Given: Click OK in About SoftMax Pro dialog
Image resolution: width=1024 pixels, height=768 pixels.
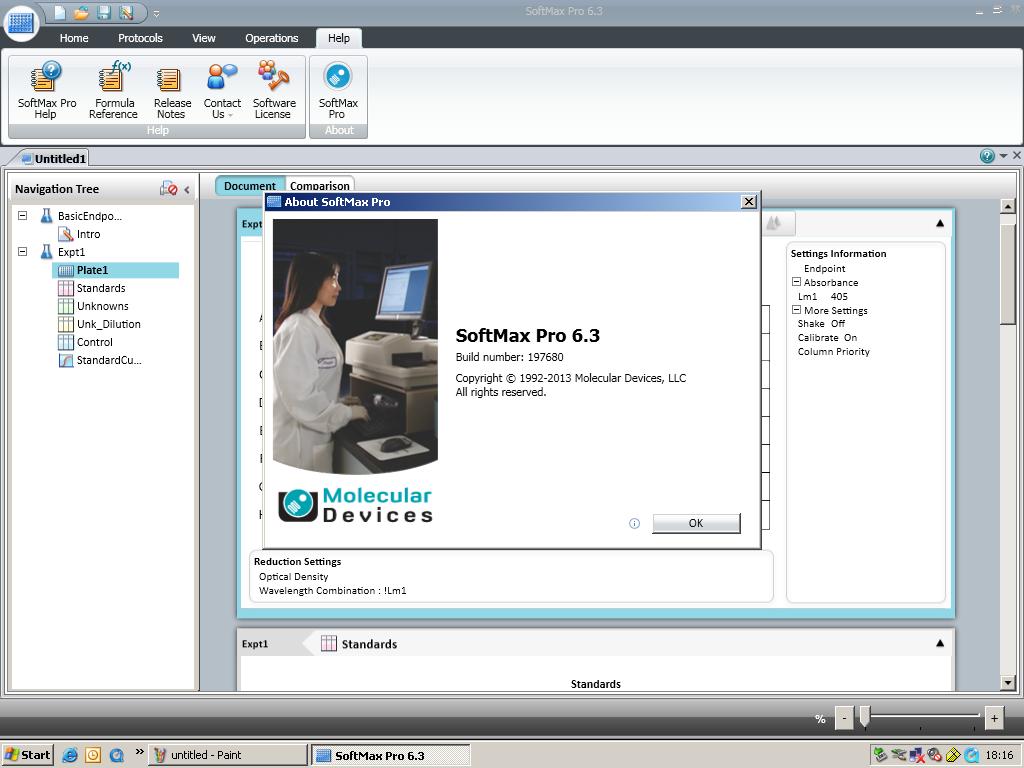Looking at the screenshot, I should tap(696, 523).
